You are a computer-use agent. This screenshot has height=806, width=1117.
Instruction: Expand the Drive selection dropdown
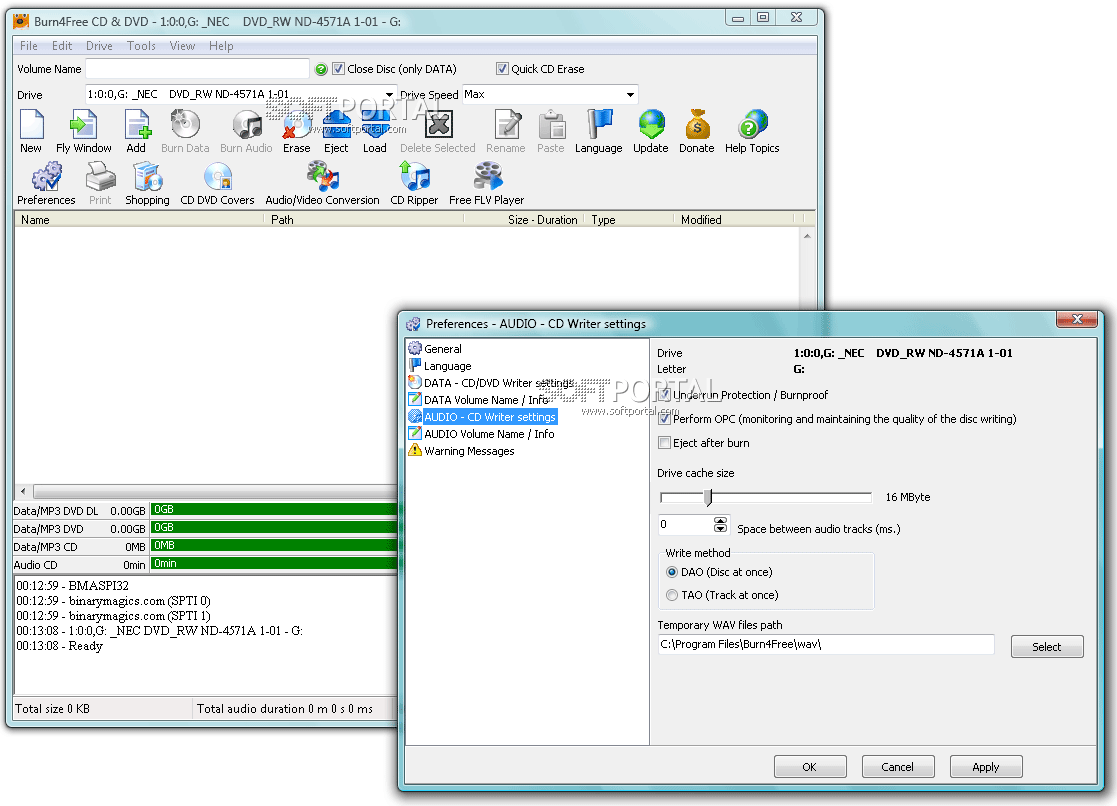390,94
